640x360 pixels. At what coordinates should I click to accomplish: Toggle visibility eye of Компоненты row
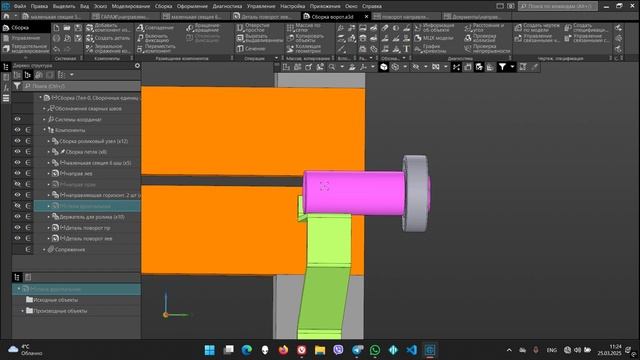pos(18,130)
